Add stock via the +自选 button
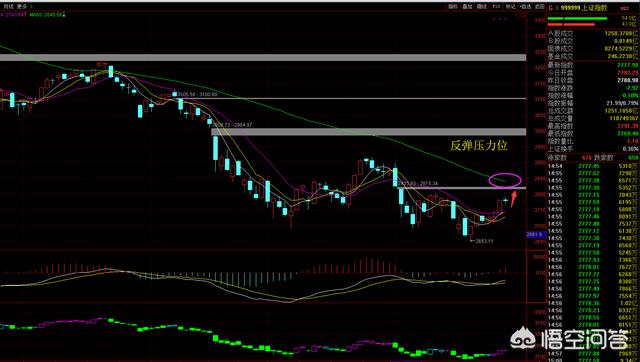 pos(525,7)
